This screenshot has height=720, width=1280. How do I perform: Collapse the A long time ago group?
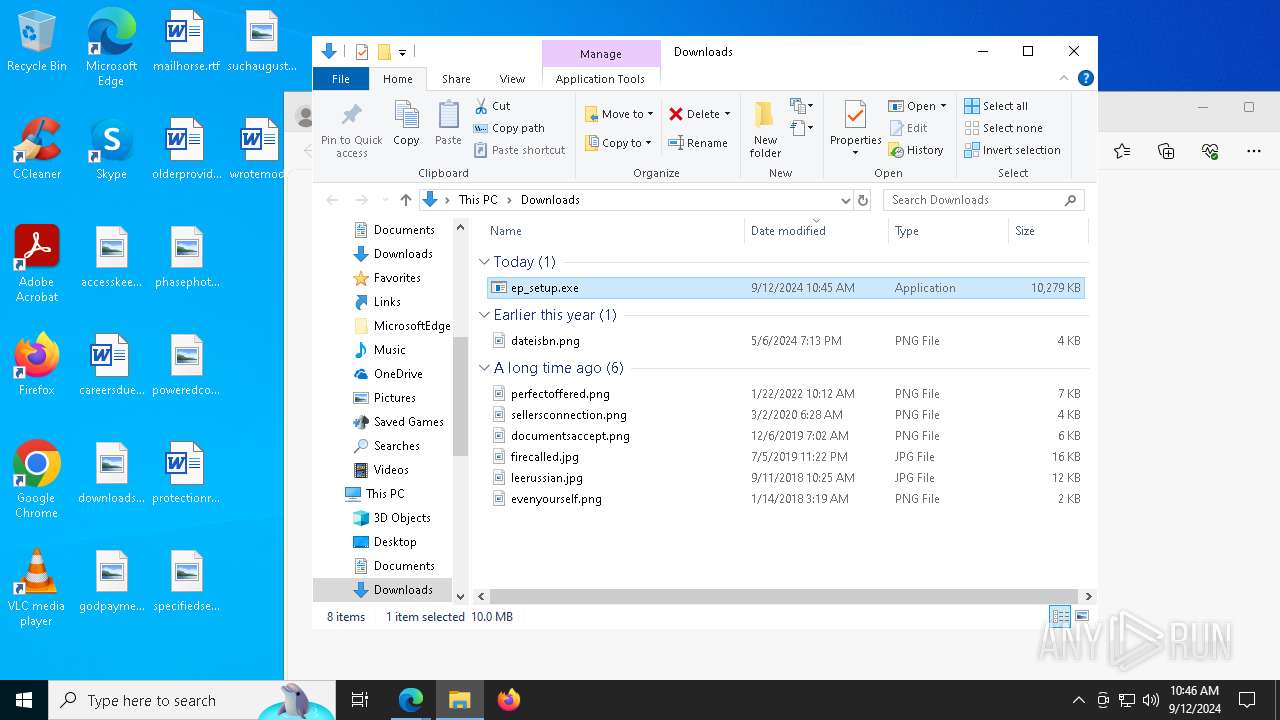coord(484,368)
